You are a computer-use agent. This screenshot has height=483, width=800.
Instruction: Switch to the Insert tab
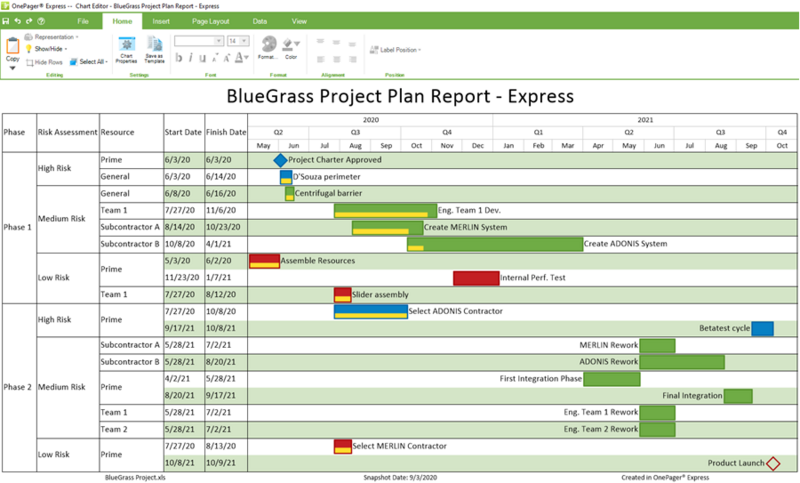(x=161, y=21)
